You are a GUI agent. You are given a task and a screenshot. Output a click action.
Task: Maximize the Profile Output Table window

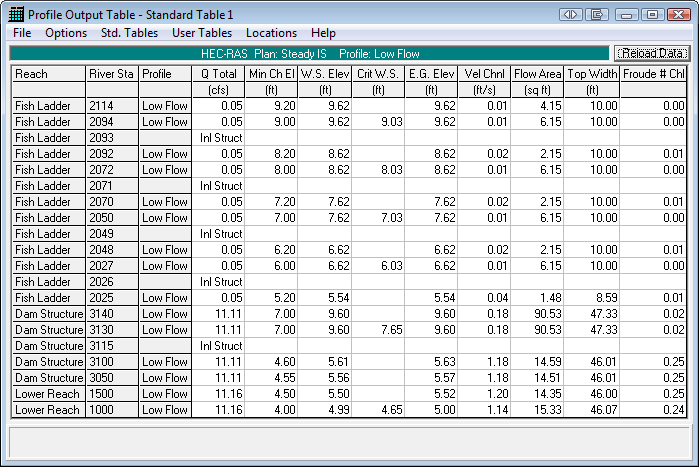click(652, 14)
